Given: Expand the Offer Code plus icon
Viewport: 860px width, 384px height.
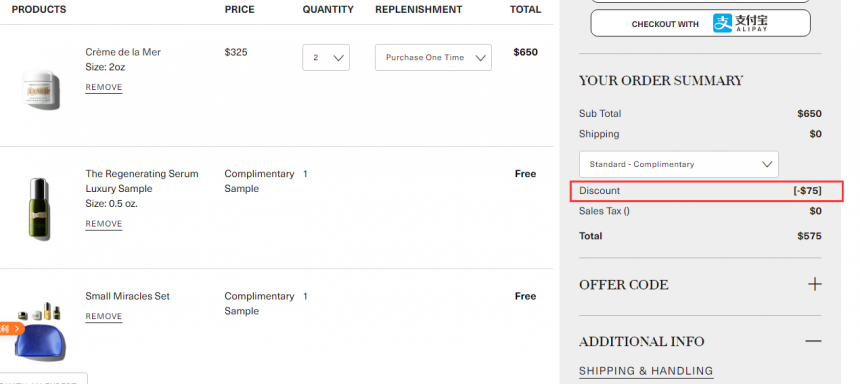Looking at the screenshot, I should click(x=814, y=284).
